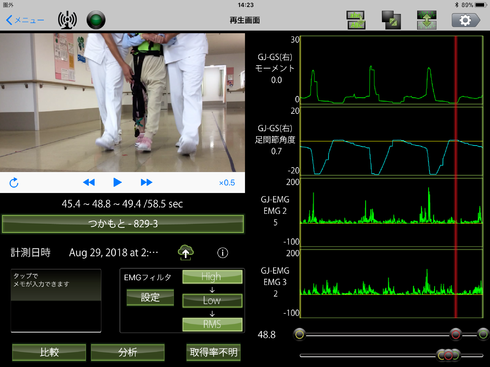This screenshot has height=367, width=490.
Task: Tap the yellow range start slider handle
Action: tap(299, 334)
